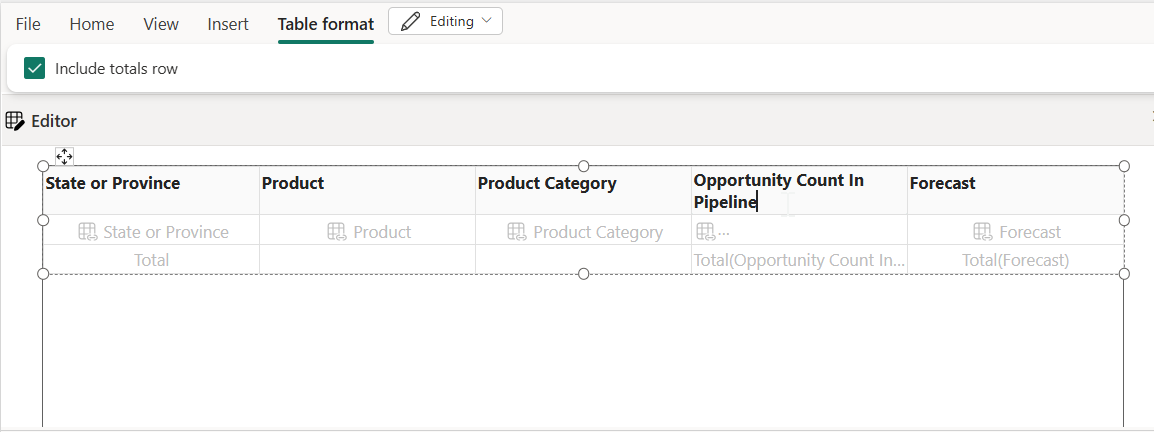Click the top-right table resize handle
Viewport: 1154px width, 432px height.
[x=1124, y=166]
